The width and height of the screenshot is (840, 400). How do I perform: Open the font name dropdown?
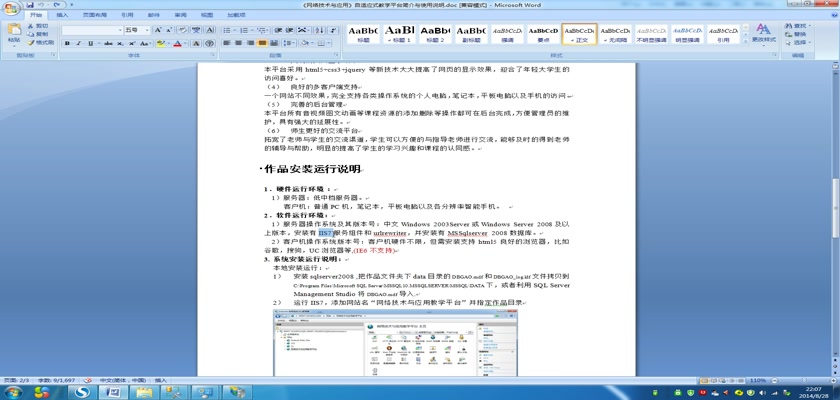pos(119,31)
